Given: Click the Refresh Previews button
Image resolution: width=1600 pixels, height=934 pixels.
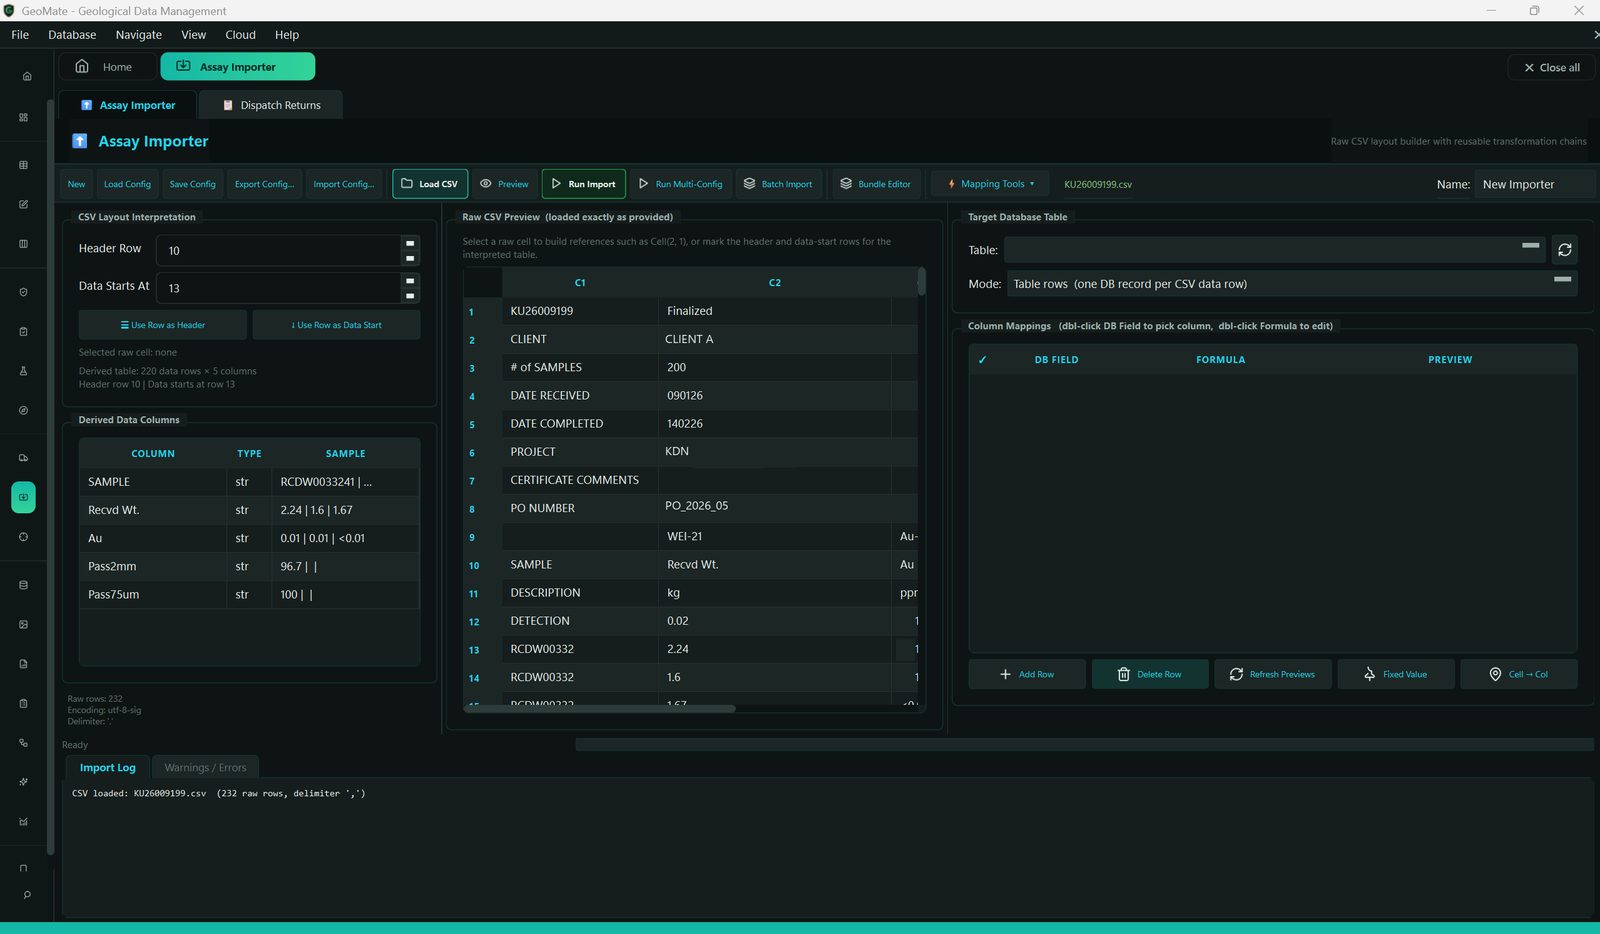Looking at the screenshot, I should [1272, 674].
